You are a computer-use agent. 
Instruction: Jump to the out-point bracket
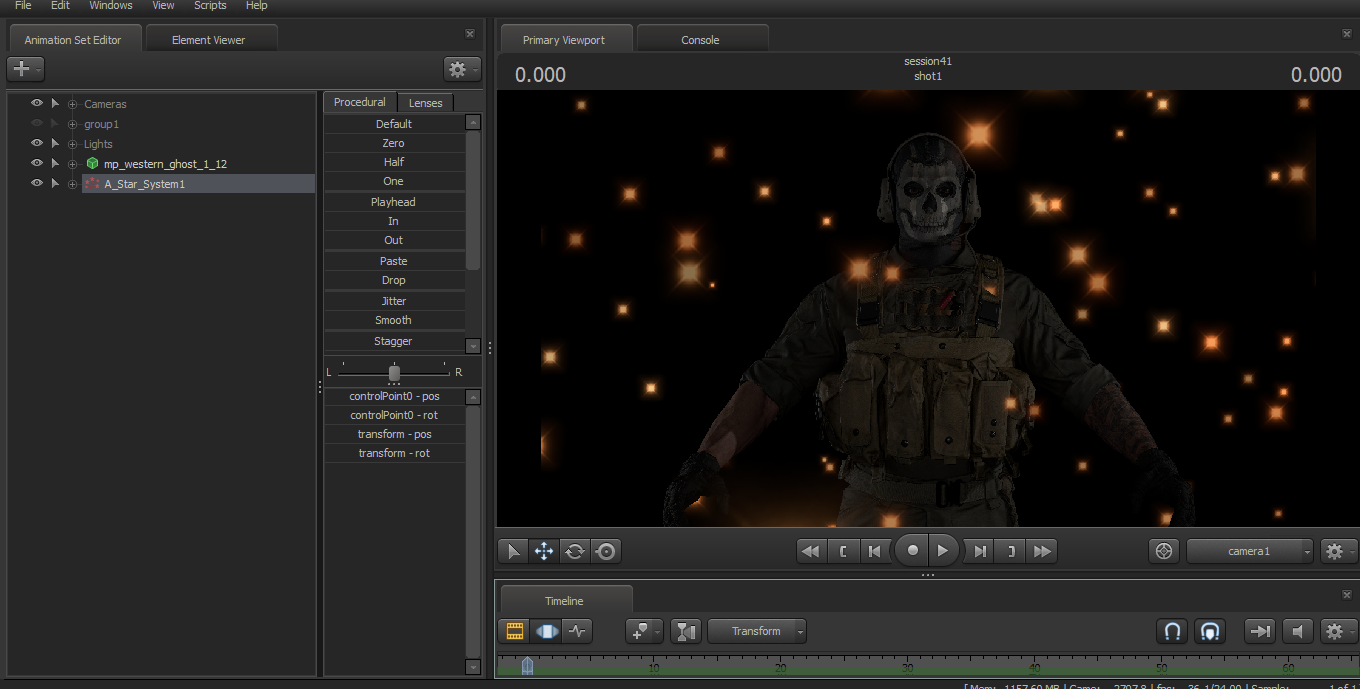point(1011,551)
